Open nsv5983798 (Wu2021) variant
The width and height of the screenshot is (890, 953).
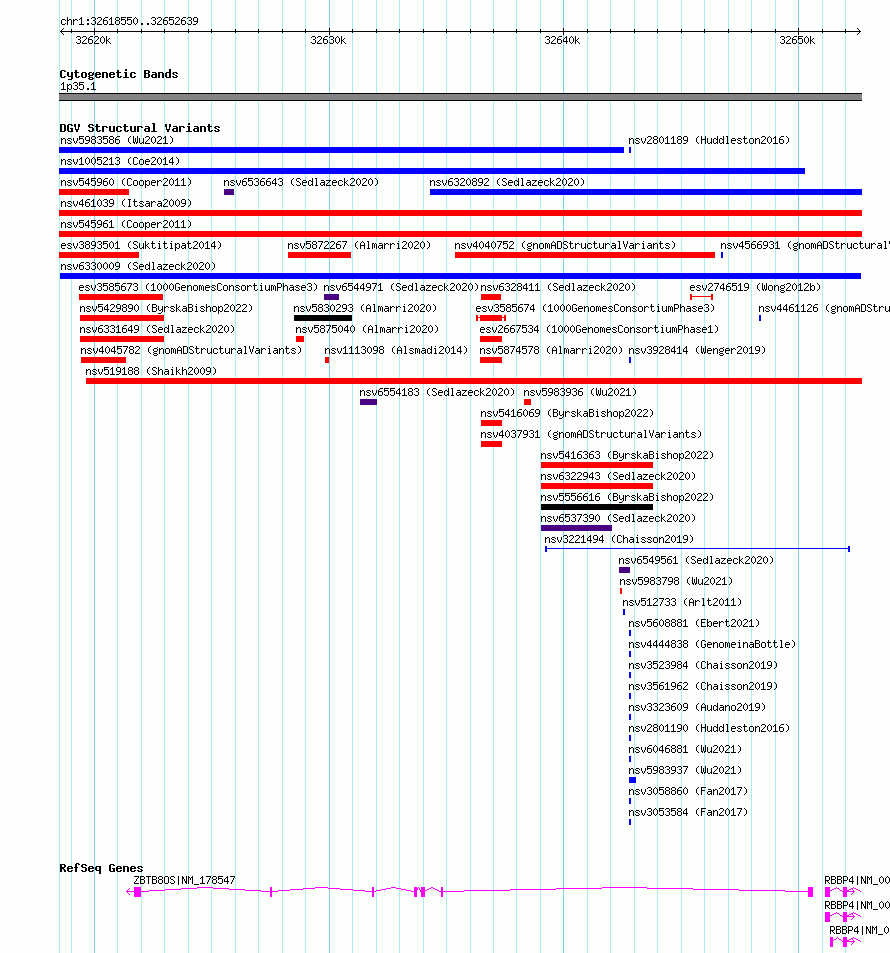pyautogui.click(x=676, y=582)
